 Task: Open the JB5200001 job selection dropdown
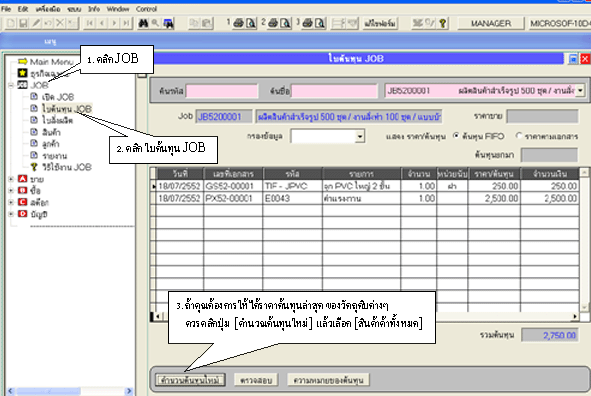[x=580, y=91]
